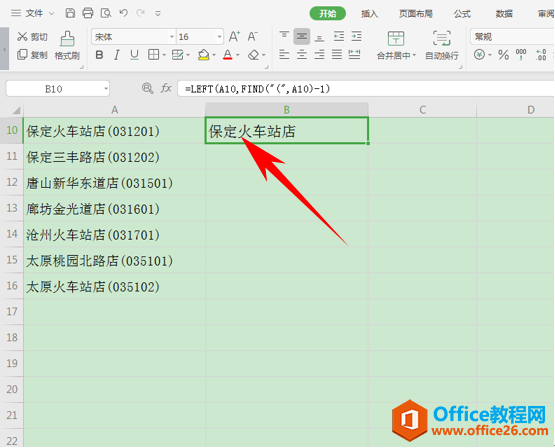Viewport: 555px width, 448px height.
Task: Expand the borders dropdown arrow
Action: 164,55
